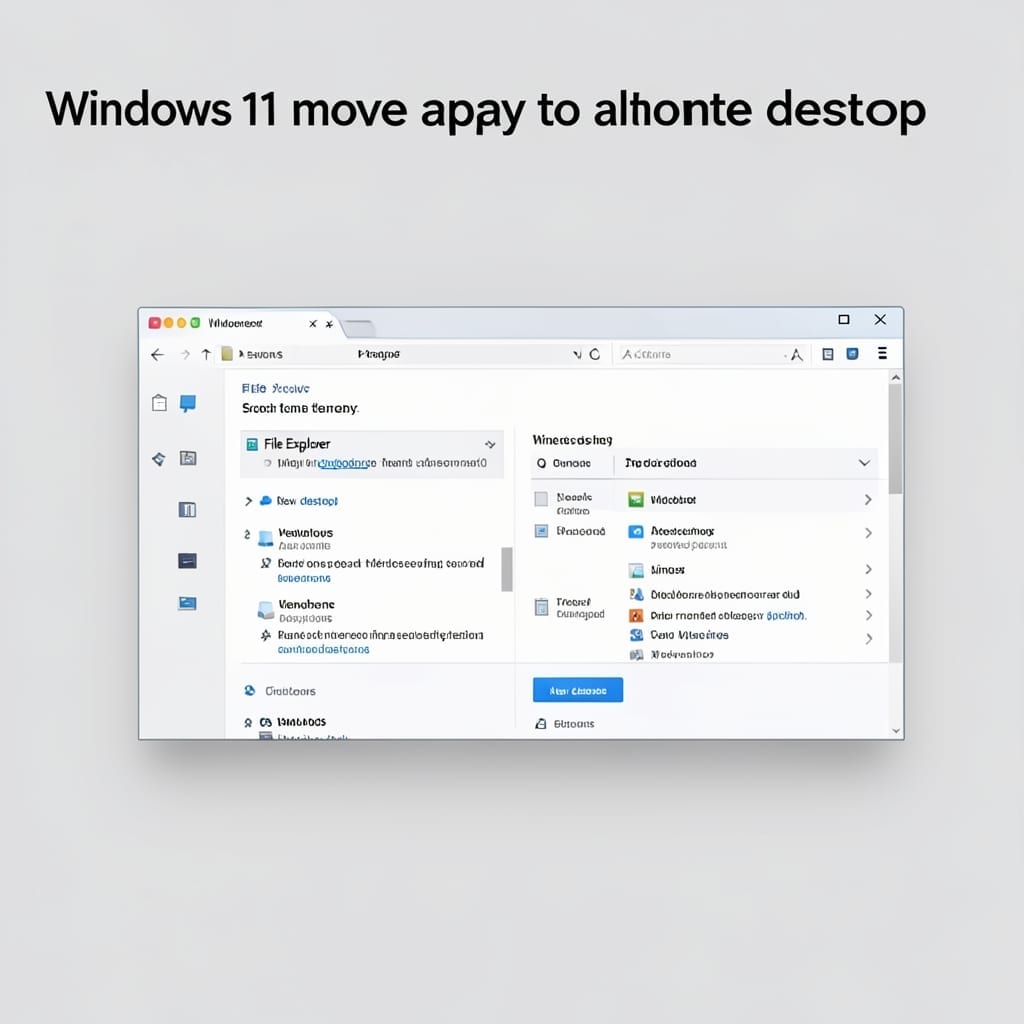Open the Trodordiond dropdown
Image resolution: width=1024 pixels, height=1024 pixels.
click(x=864, y=463)
